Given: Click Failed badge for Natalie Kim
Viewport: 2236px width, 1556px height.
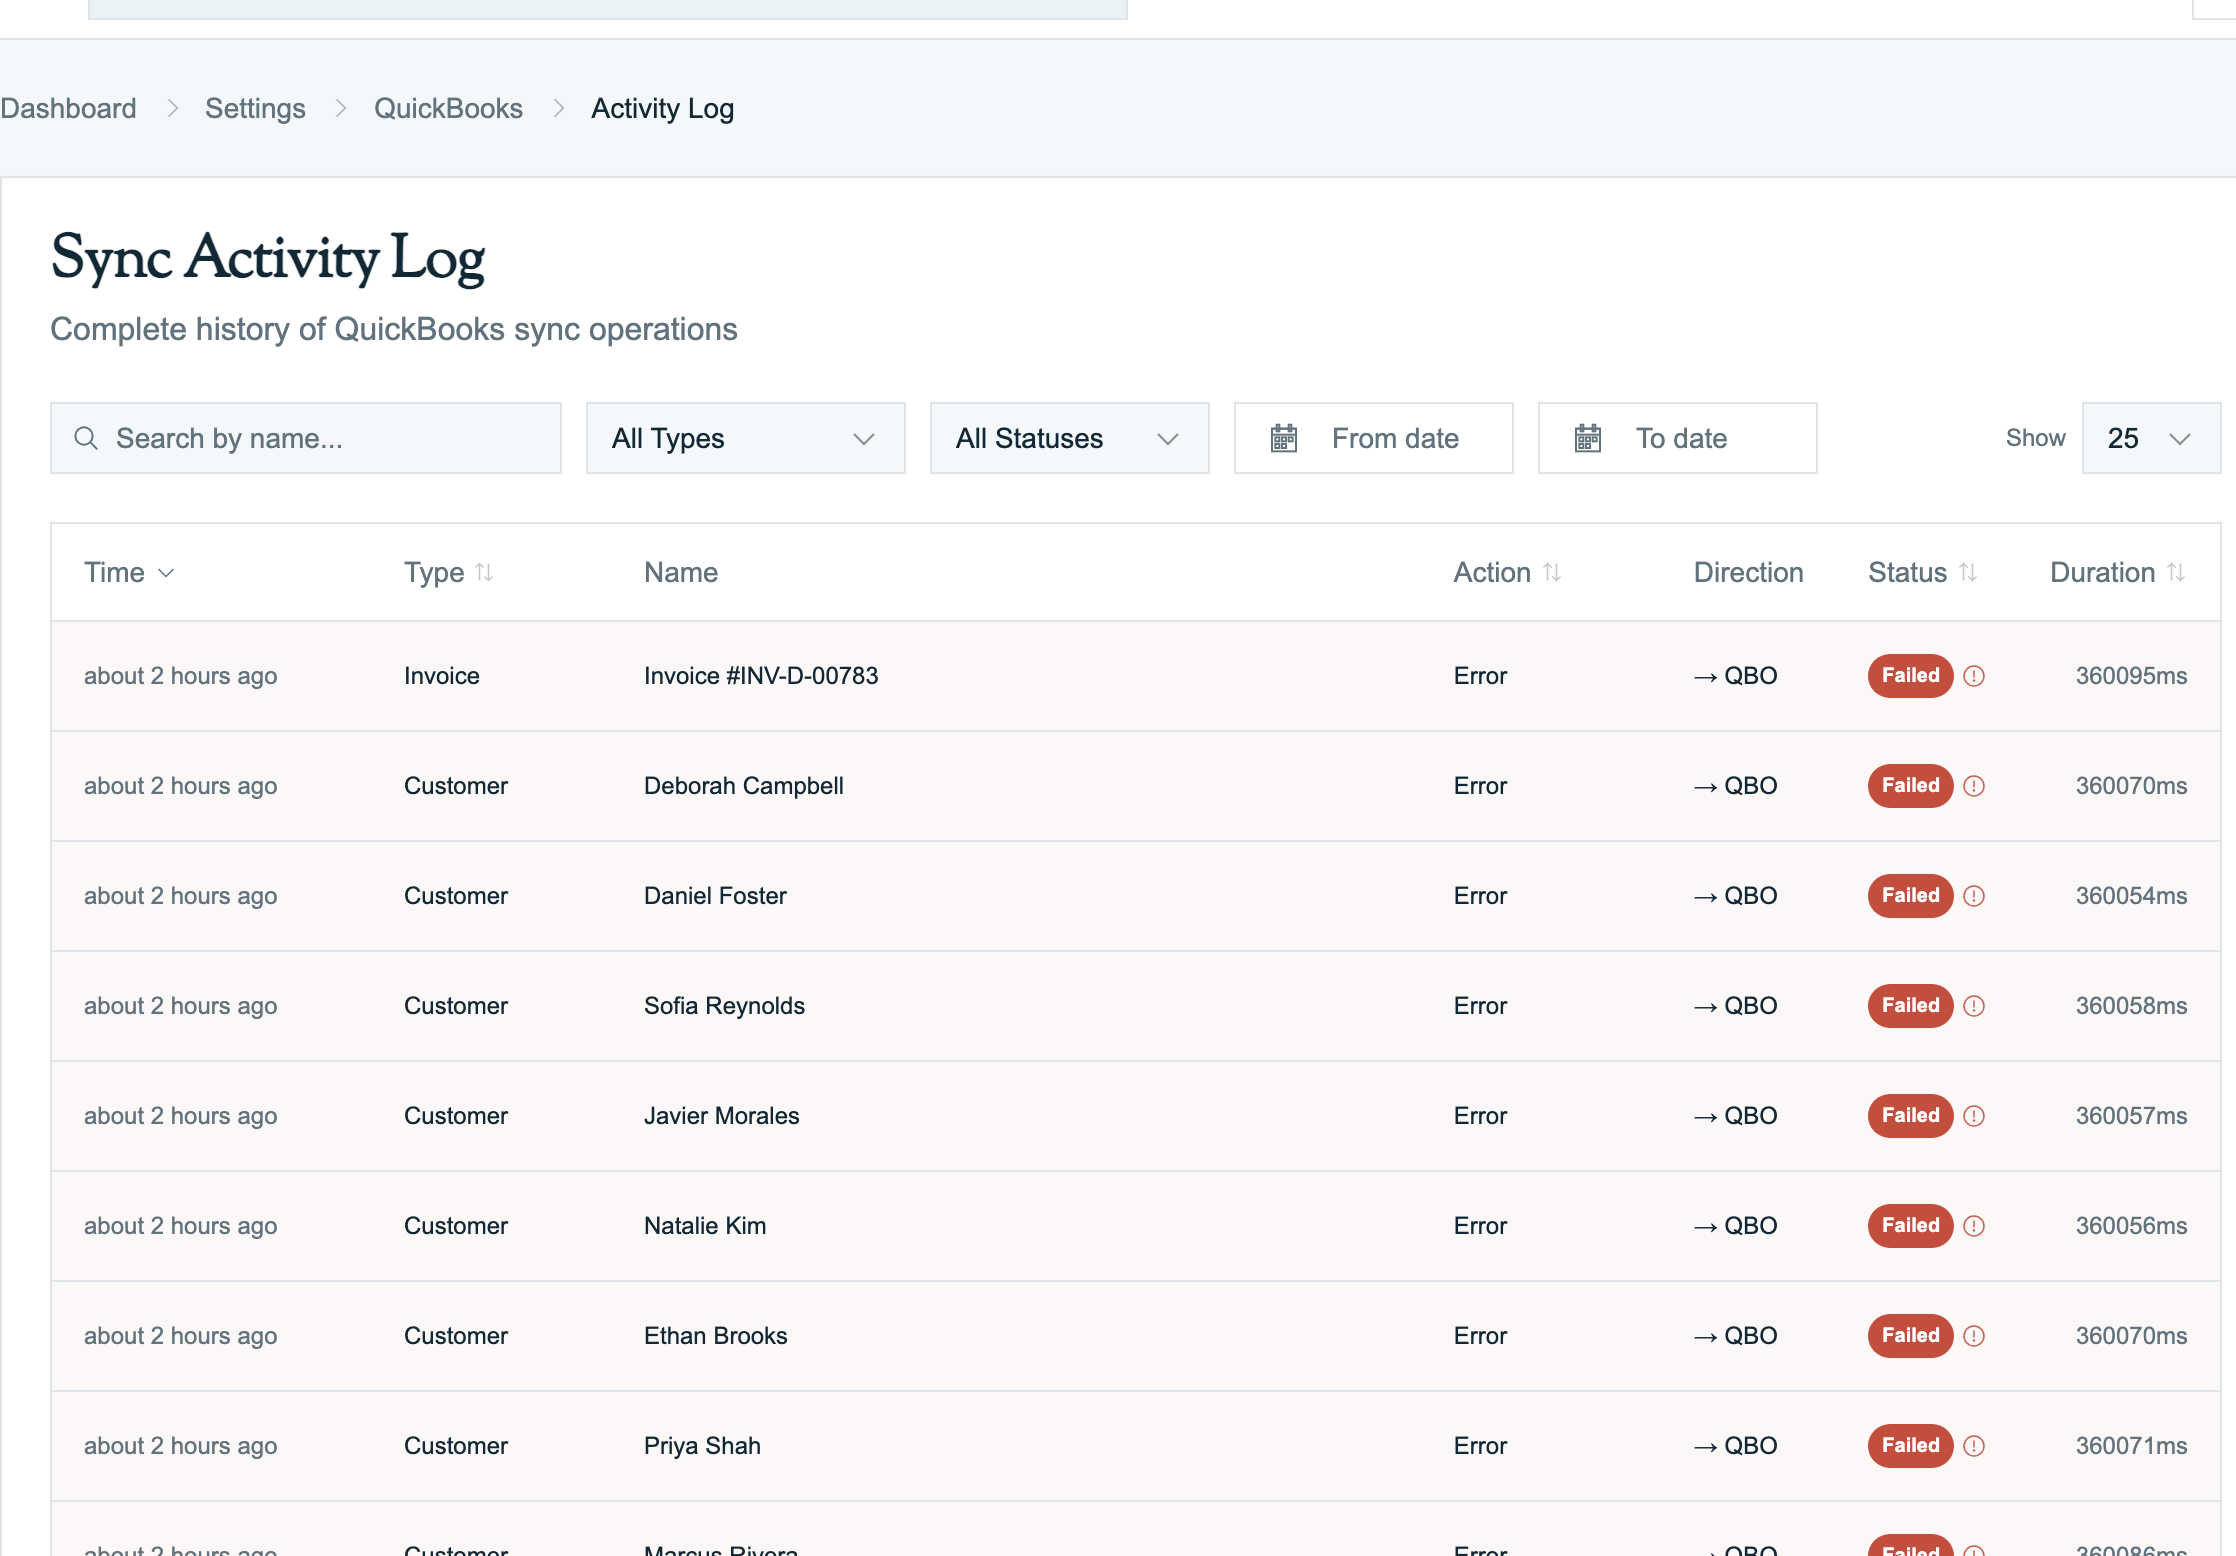Looking at the screenshot, I should (1910, 1226).
